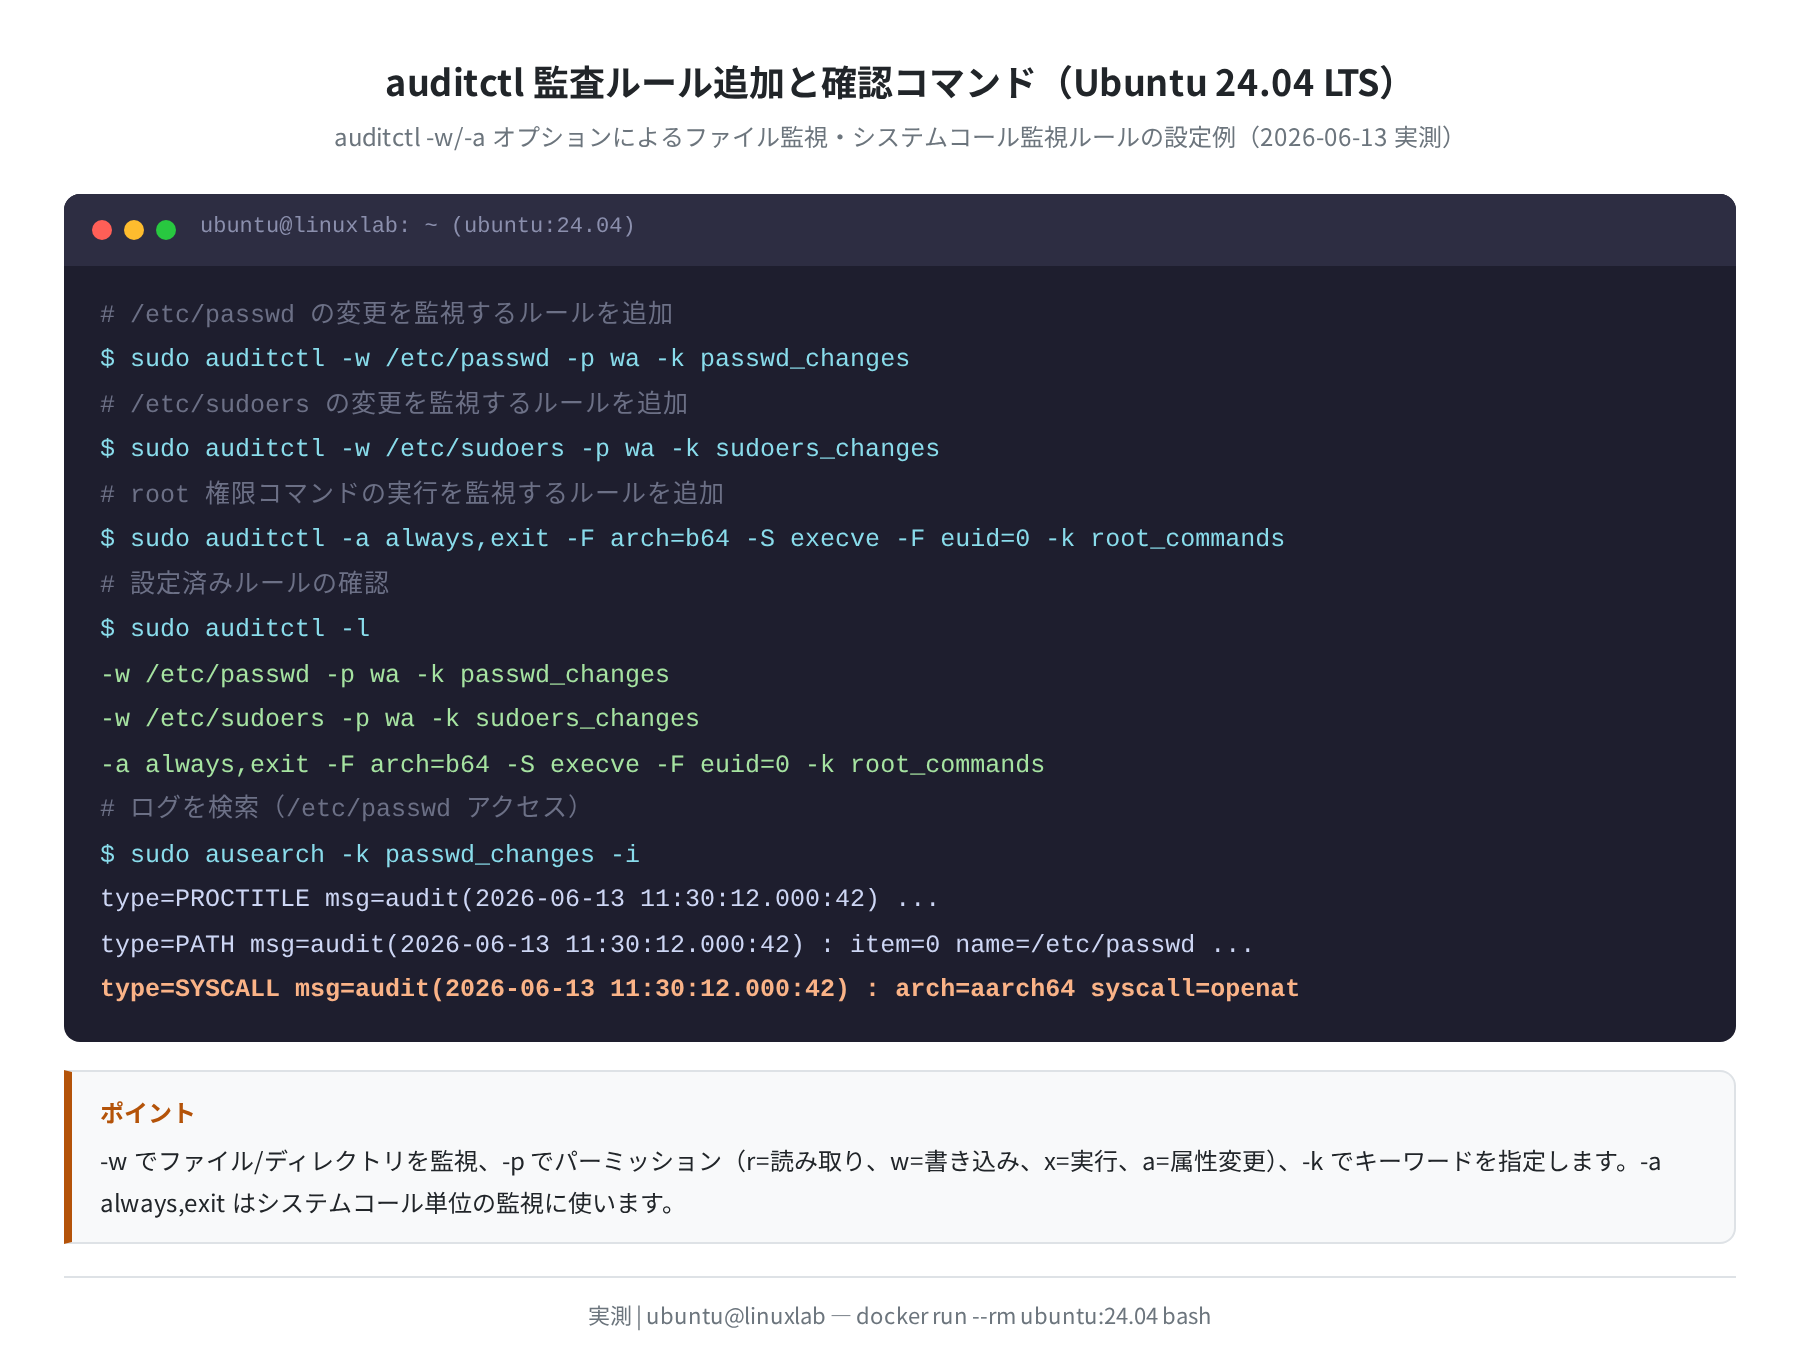Click command sudo auditctl -w /etc/passwd line
The image size is (1800, 1372).
tap(505, 359)
